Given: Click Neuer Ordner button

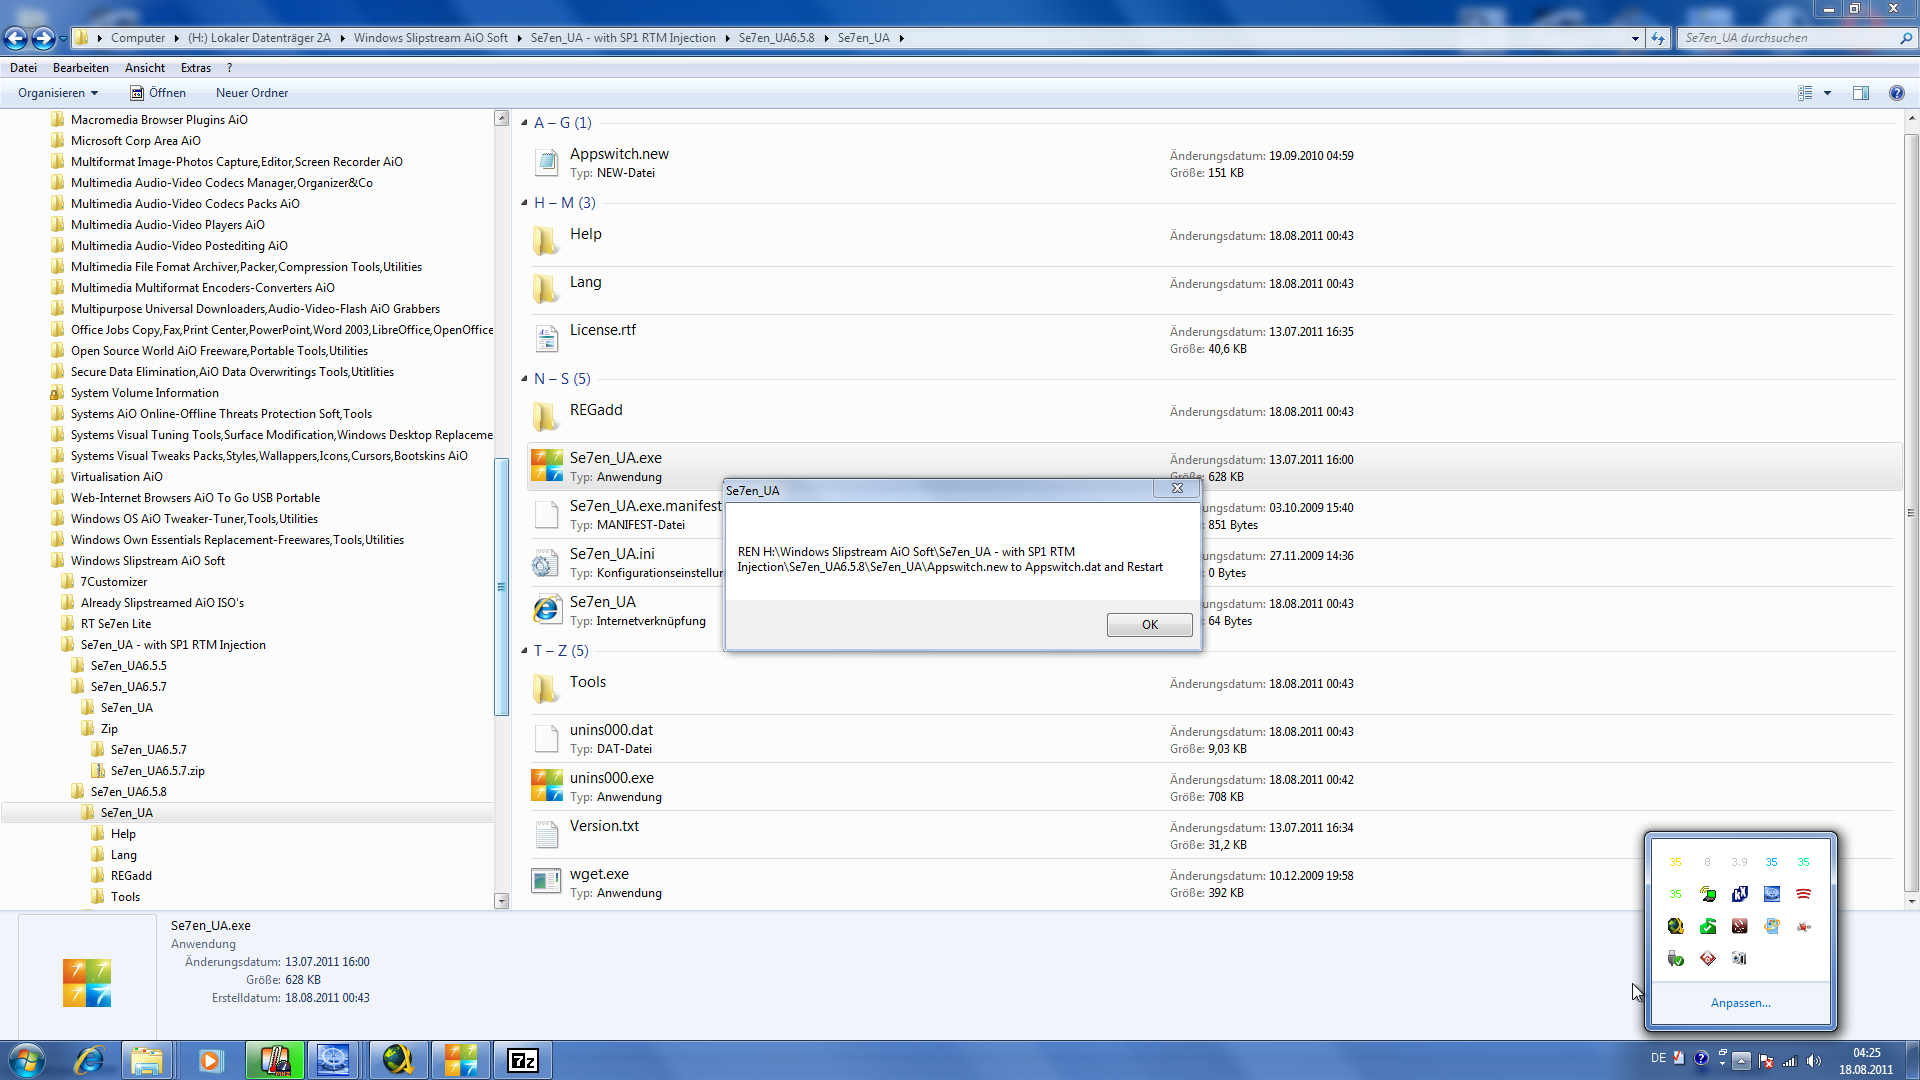Looking at the screenshot, I should (252, 93).
